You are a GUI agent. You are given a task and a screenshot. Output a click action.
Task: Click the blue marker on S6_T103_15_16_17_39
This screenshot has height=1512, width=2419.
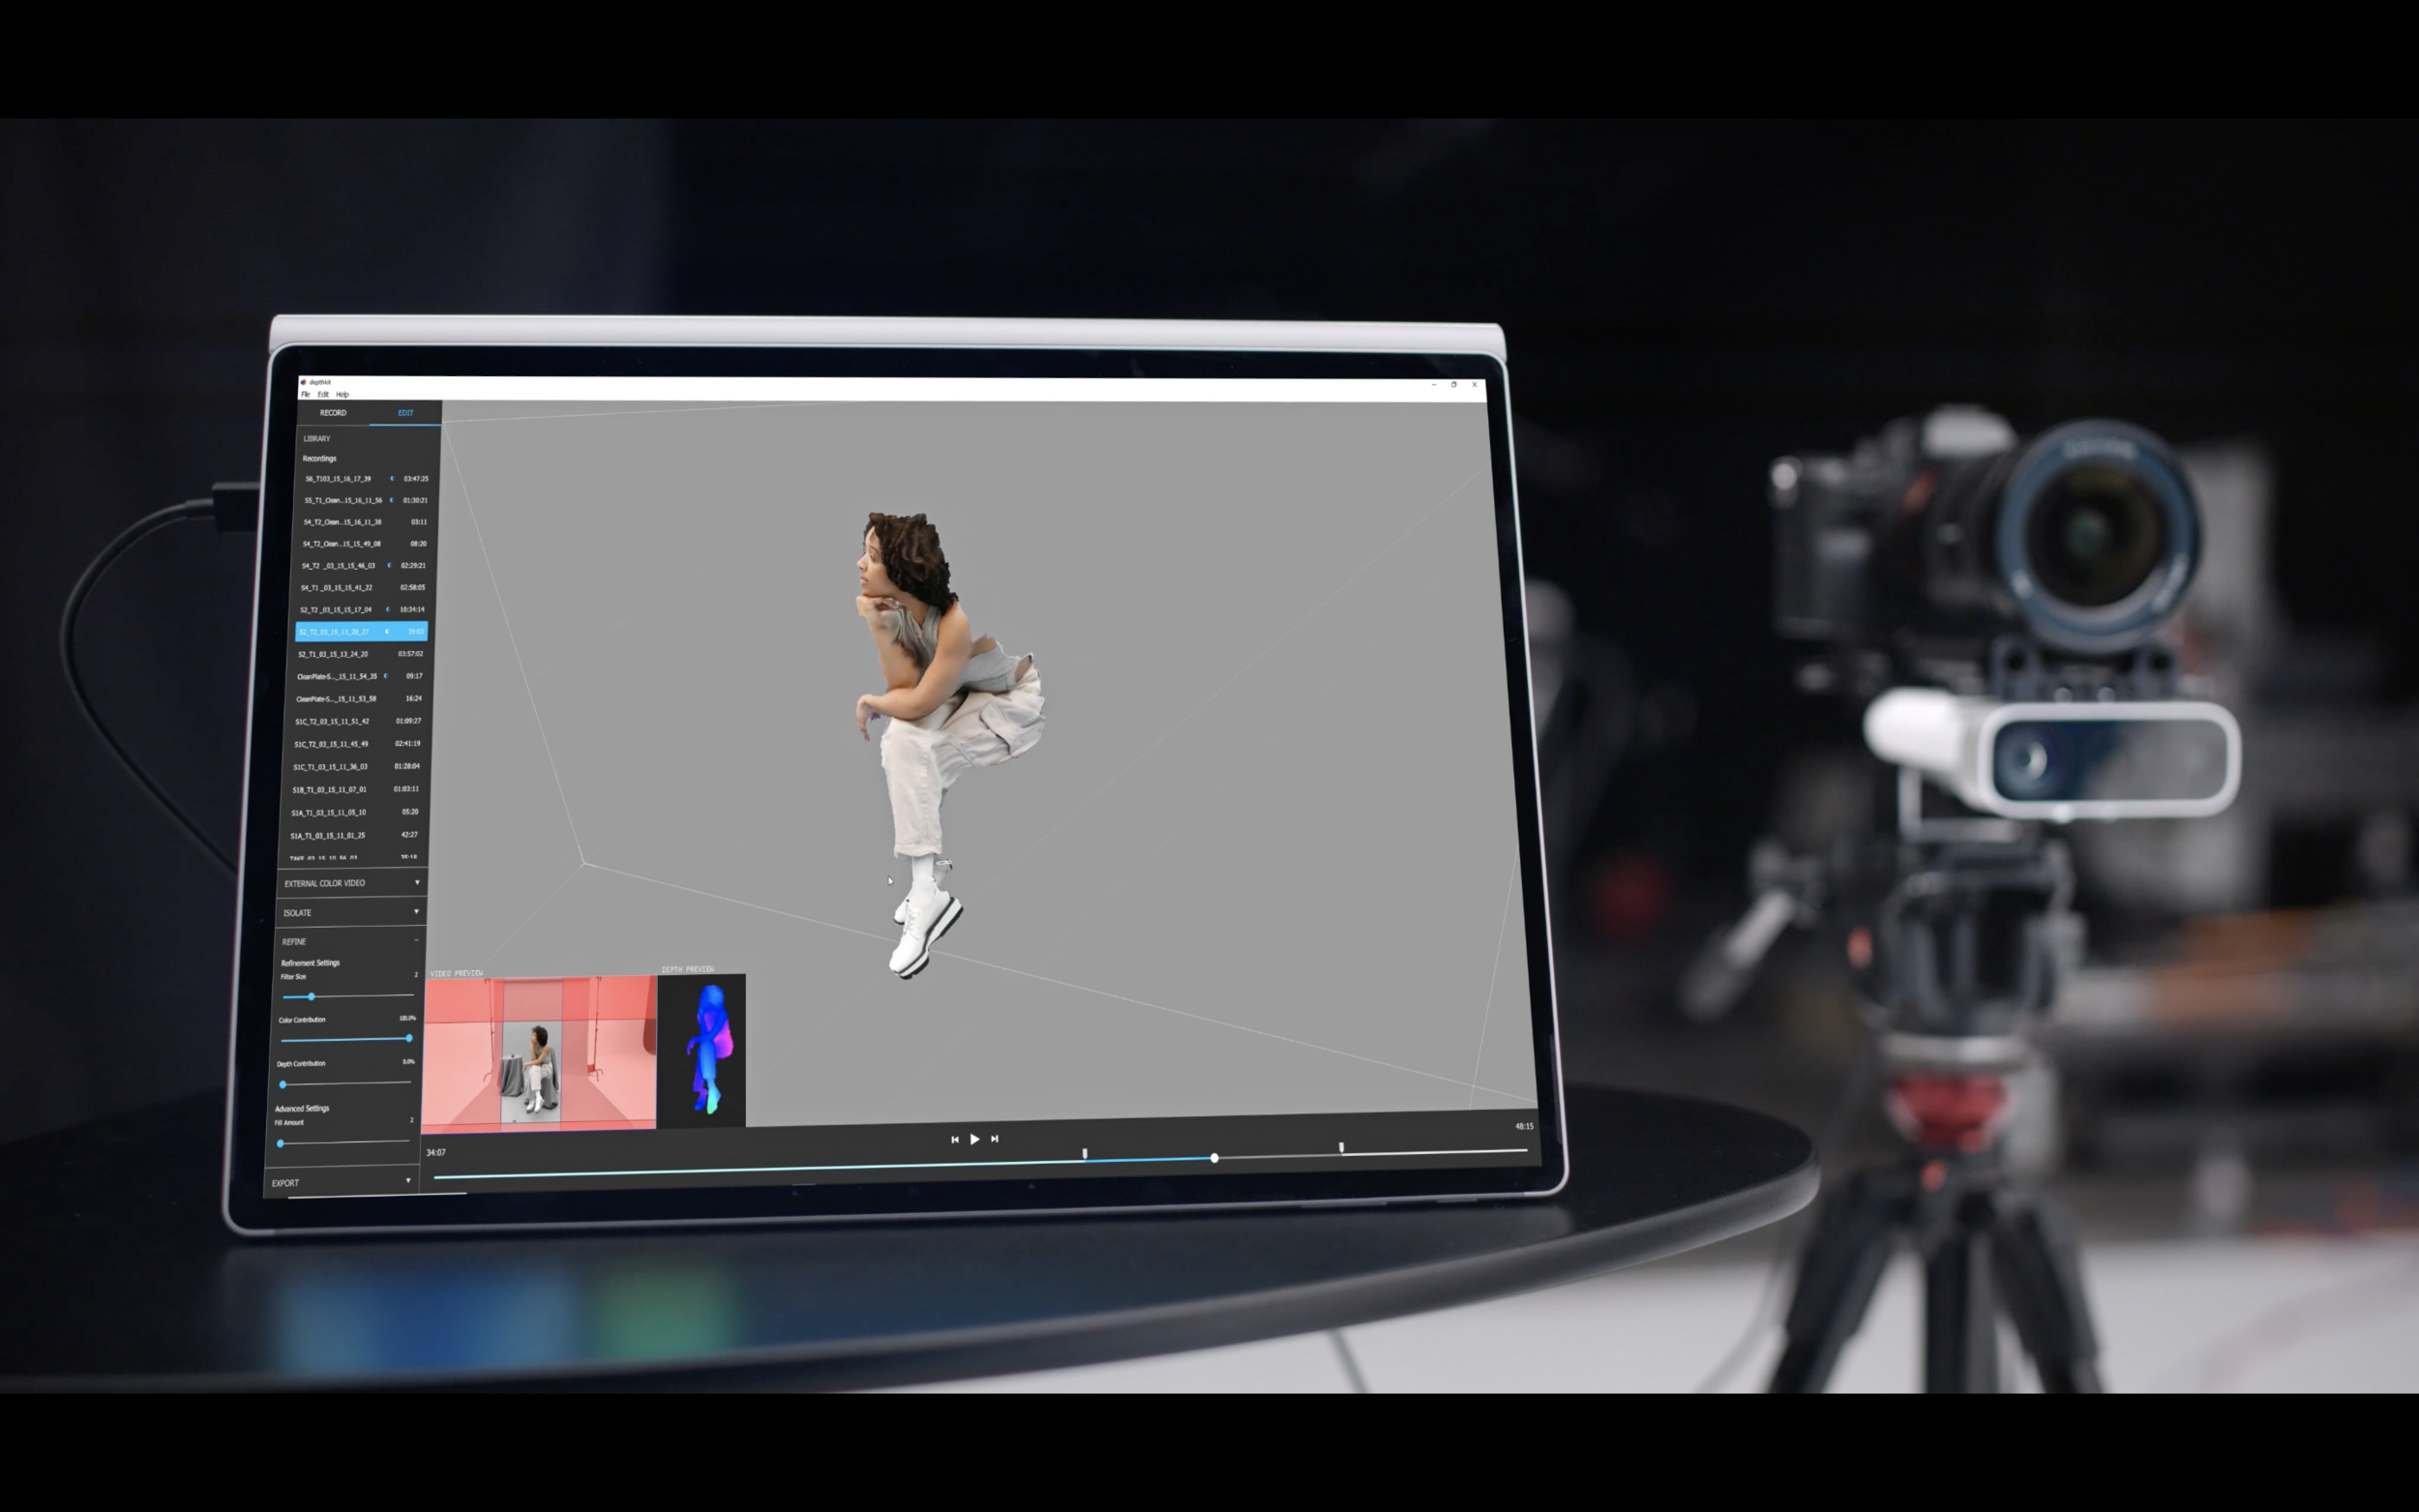click(x=392, y=478)
